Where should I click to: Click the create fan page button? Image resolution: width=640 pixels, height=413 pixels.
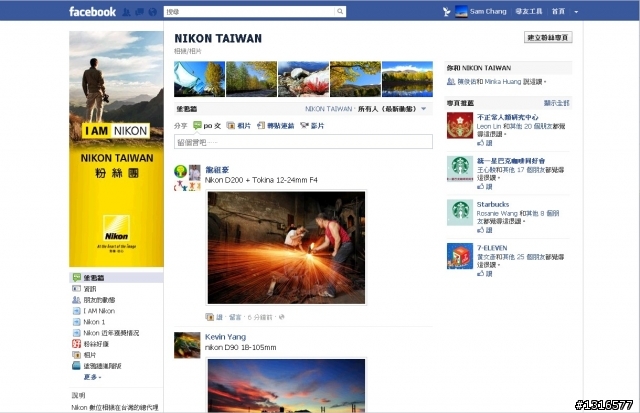click(548, 38)
